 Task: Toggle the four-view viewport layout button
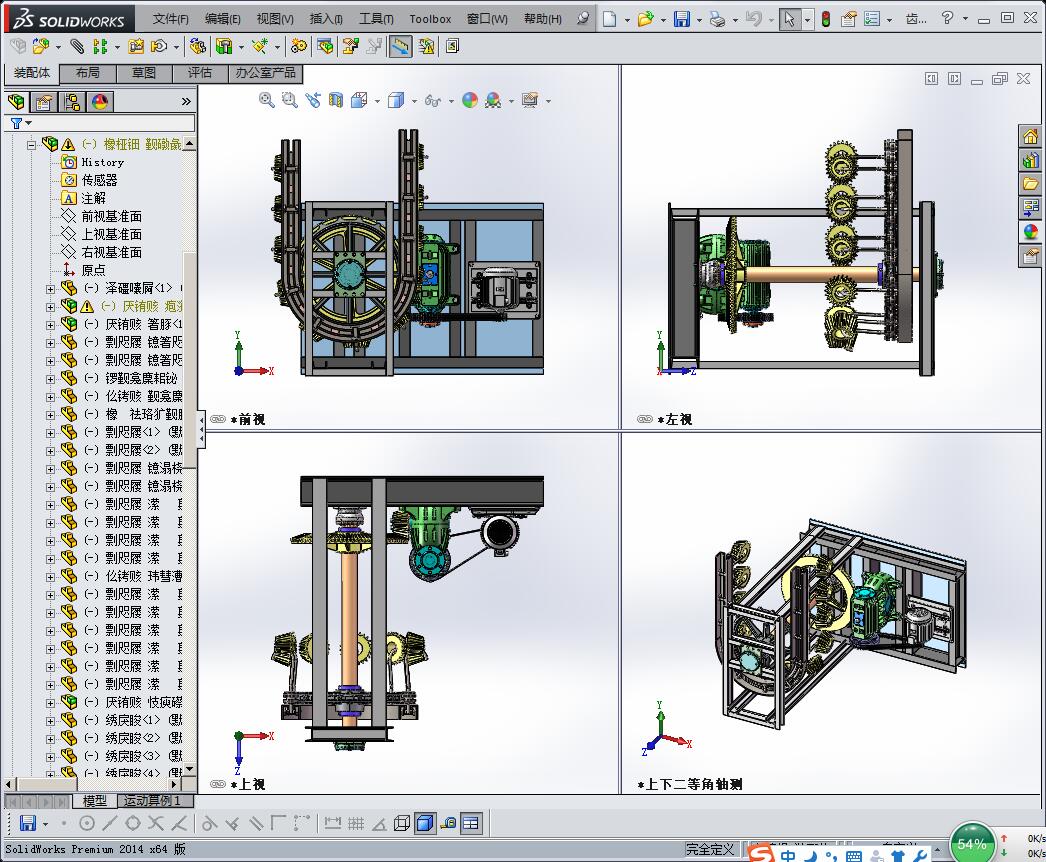[x=471, y=823]
